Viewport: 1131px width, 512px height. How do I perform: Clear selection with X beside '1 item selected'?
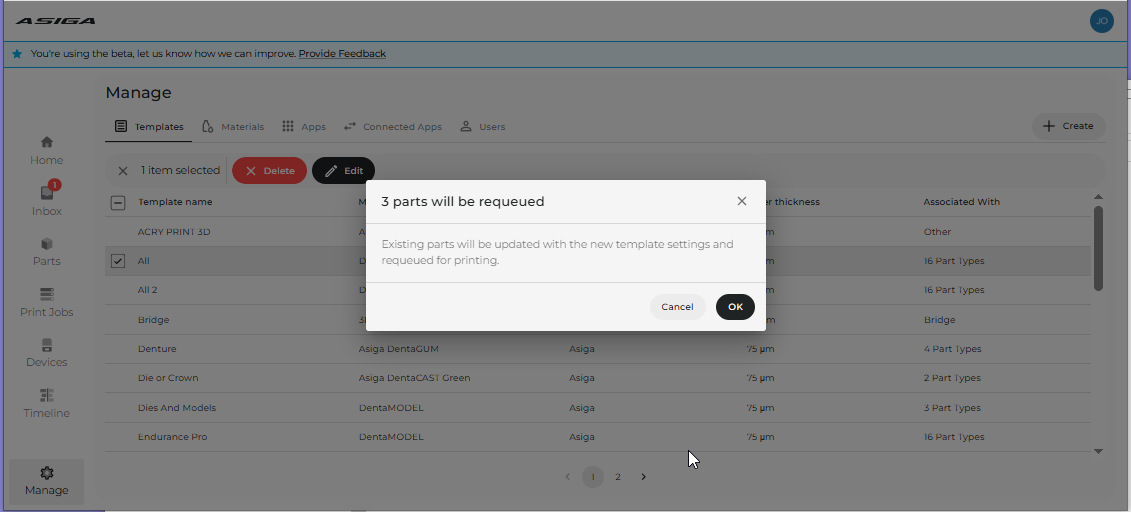point(123,171)
